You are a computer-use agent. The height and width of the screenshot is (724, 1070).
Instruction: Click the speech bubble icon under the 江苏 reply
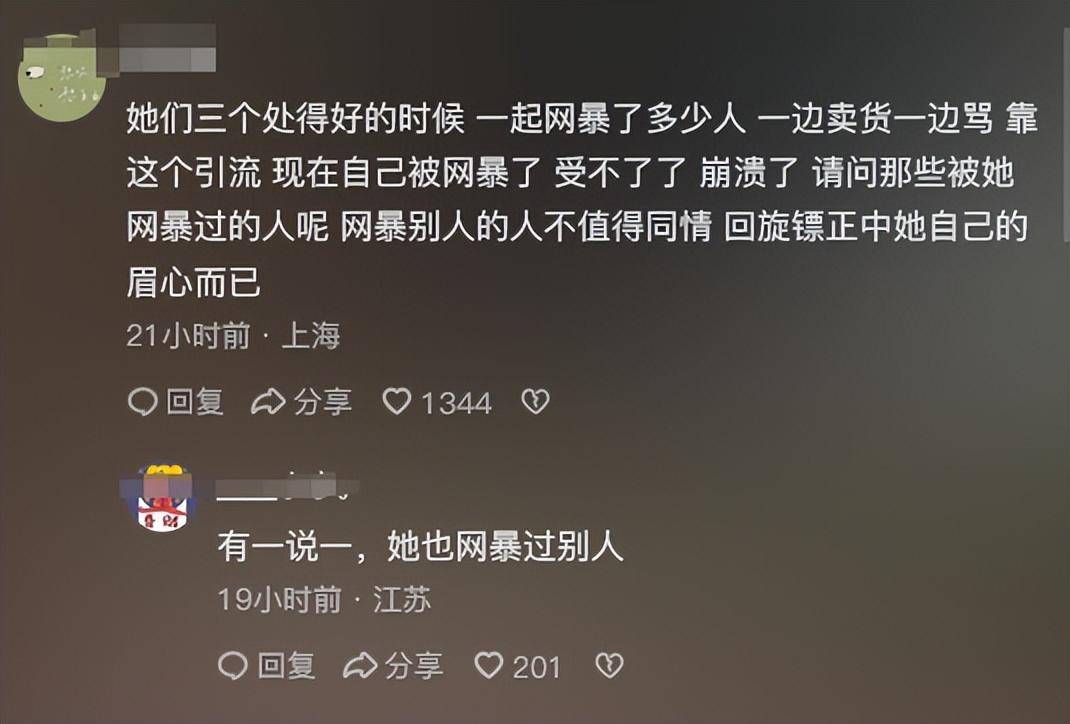click(233, 666)
